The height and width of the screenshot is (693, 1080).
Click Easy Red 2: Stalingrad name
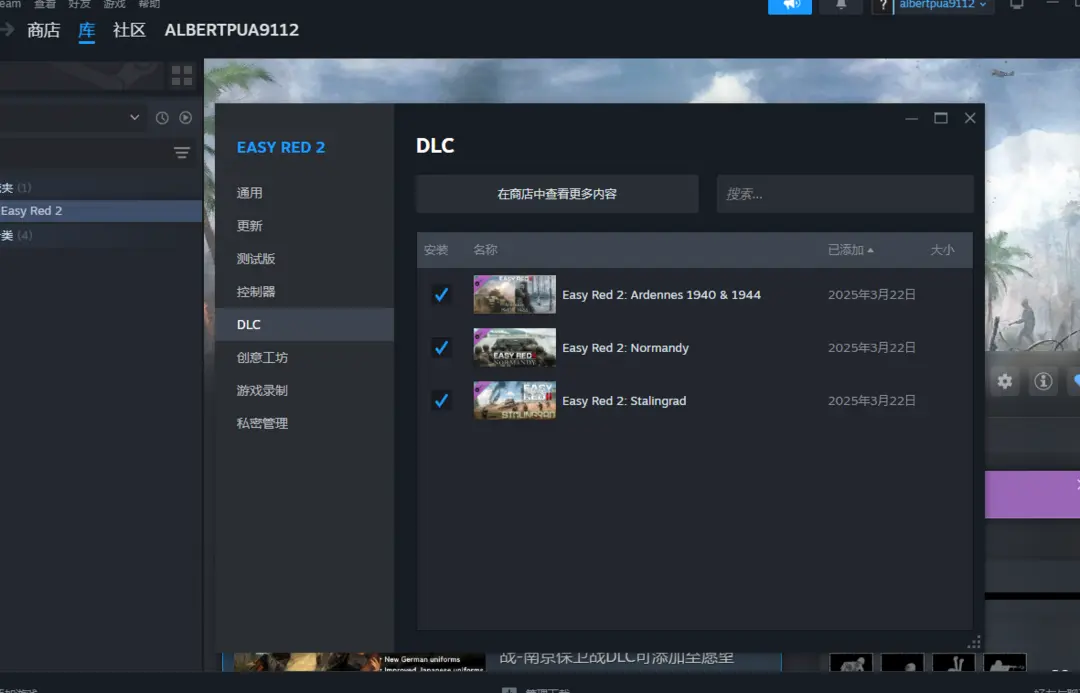(624, 401)
